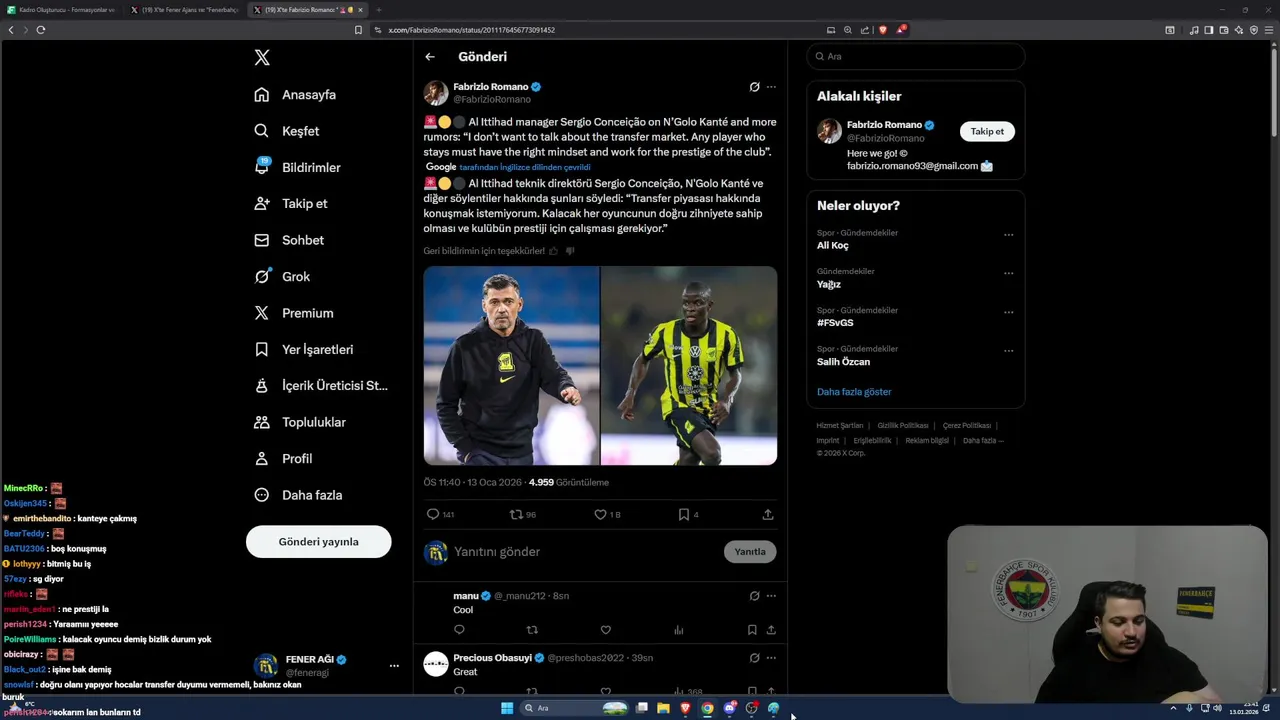Bookmark manu's reply
The image size is (1280, 720).
click(x=752, y=630)
